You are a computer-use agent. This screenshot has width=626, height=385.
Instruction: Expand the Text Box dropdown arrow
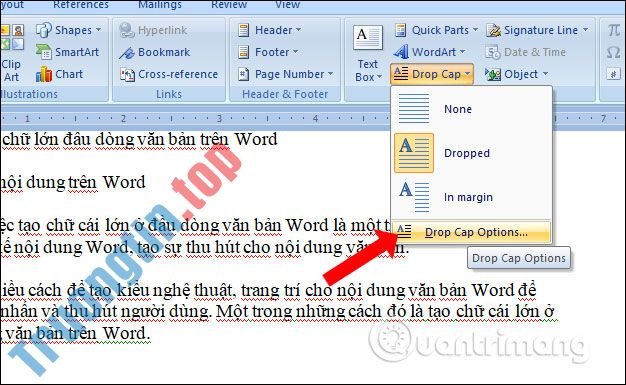tap(380, 77)
